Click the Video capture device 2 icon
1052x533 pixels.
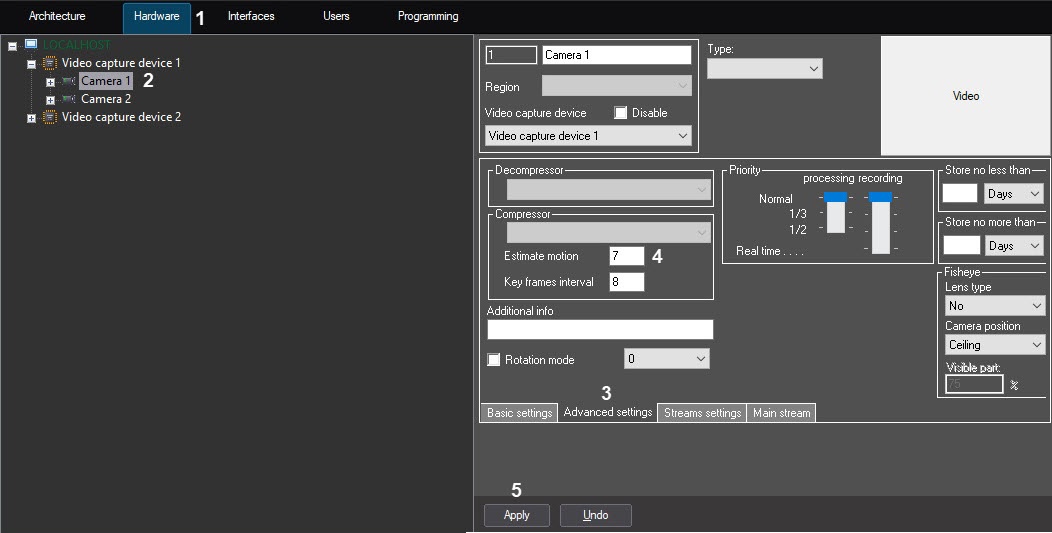[x=49, y=117]
